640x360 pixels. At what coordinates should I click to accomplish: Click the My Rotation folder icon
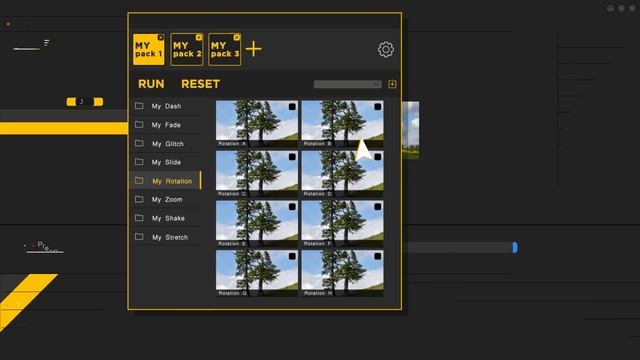[x=139, y=180]
